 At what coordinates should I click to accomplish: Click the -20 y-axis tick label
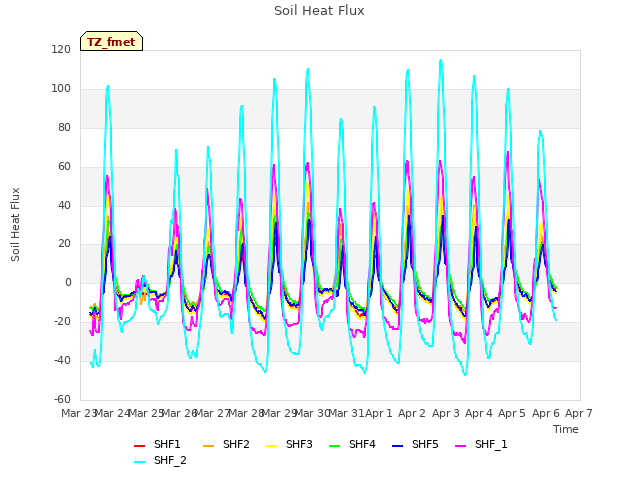coord(62,322)
